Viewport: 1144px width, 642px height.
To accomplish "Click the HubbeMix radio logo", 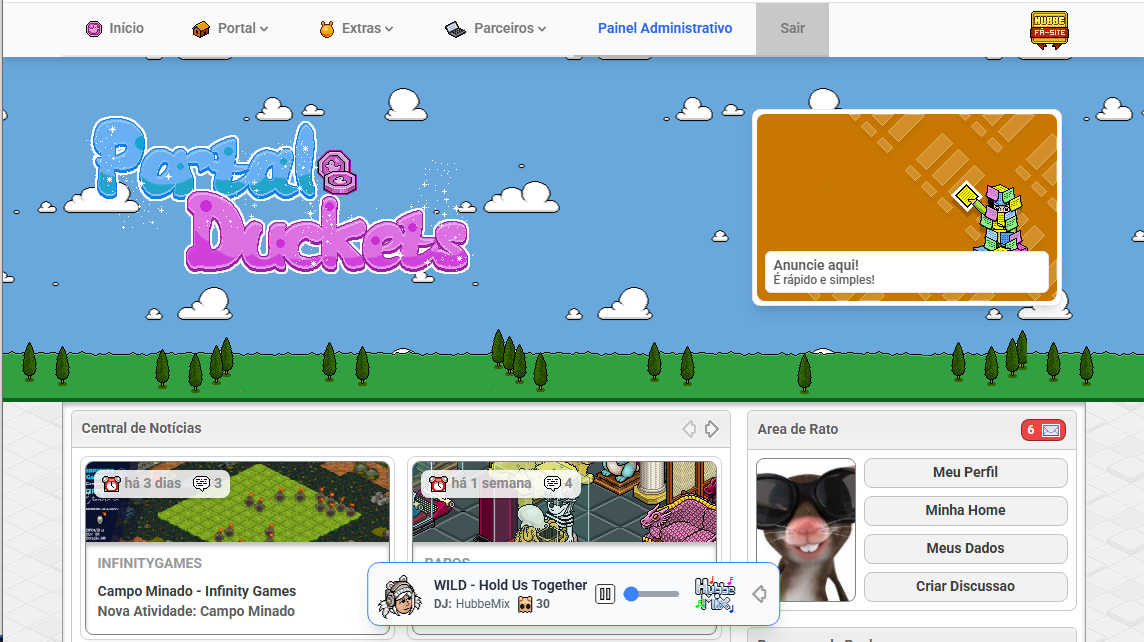I will coord(714,594).
